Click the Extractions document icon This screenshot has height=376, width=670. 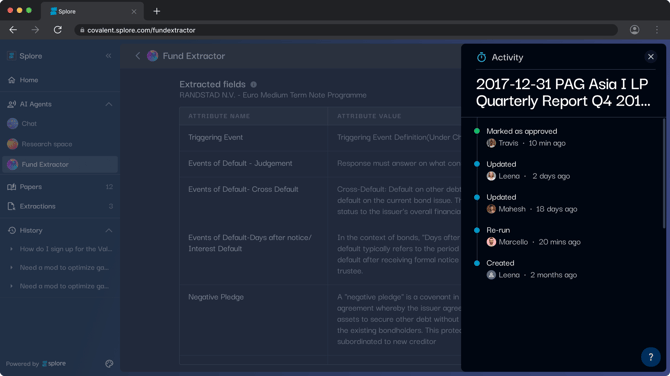point(12,206)
